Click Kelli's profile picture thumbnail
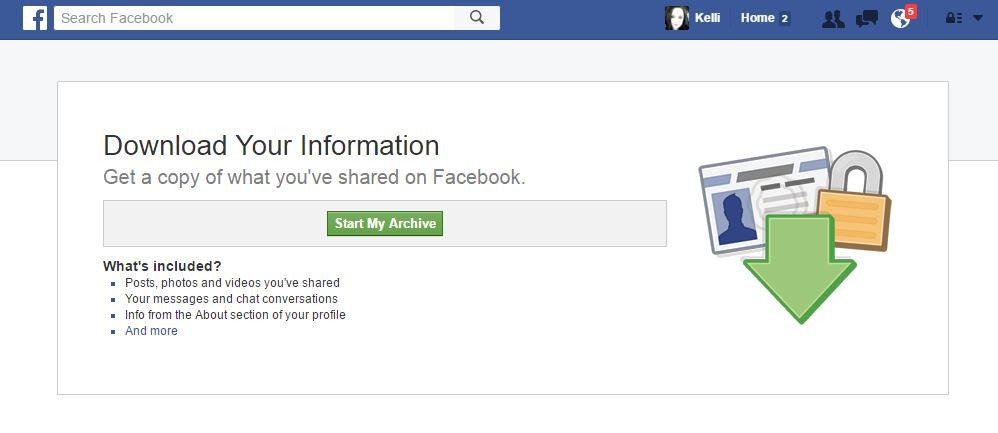The image size is (998, 433). tap(677, 18)
